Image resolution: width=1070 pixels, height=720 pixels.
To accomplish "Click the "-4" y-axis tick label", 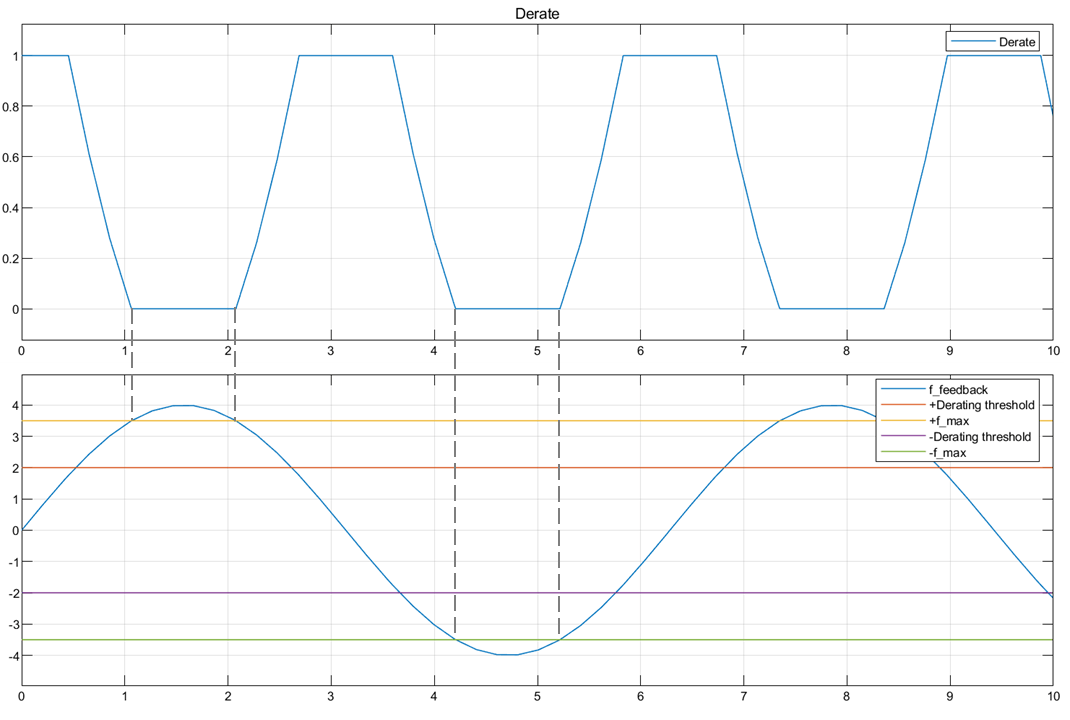I will click(x=13, y=656).
